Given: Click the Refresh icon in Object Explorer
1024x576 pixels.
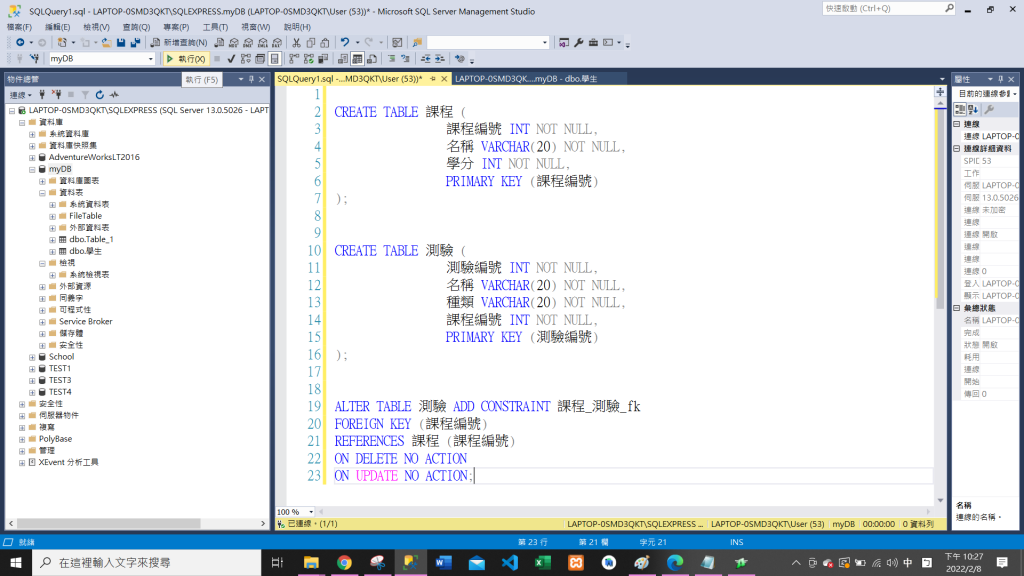Looking at the screenshot, I should (99, 95).
